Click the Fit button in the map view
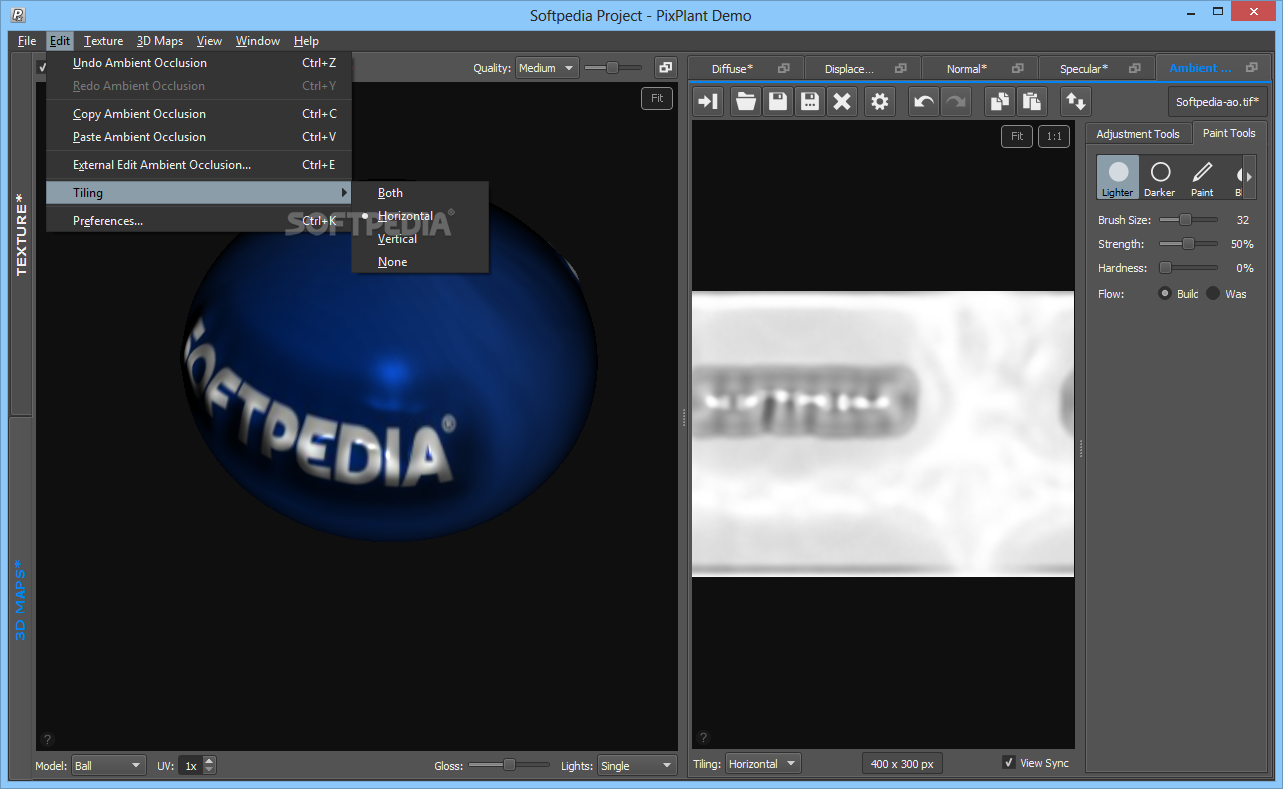 tap(1017, 136)
